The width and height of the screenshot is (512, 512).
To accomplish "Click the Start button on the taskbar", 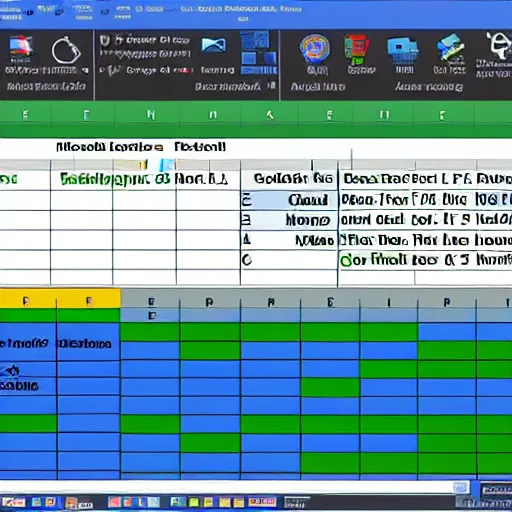I will (x=14, y=502).
